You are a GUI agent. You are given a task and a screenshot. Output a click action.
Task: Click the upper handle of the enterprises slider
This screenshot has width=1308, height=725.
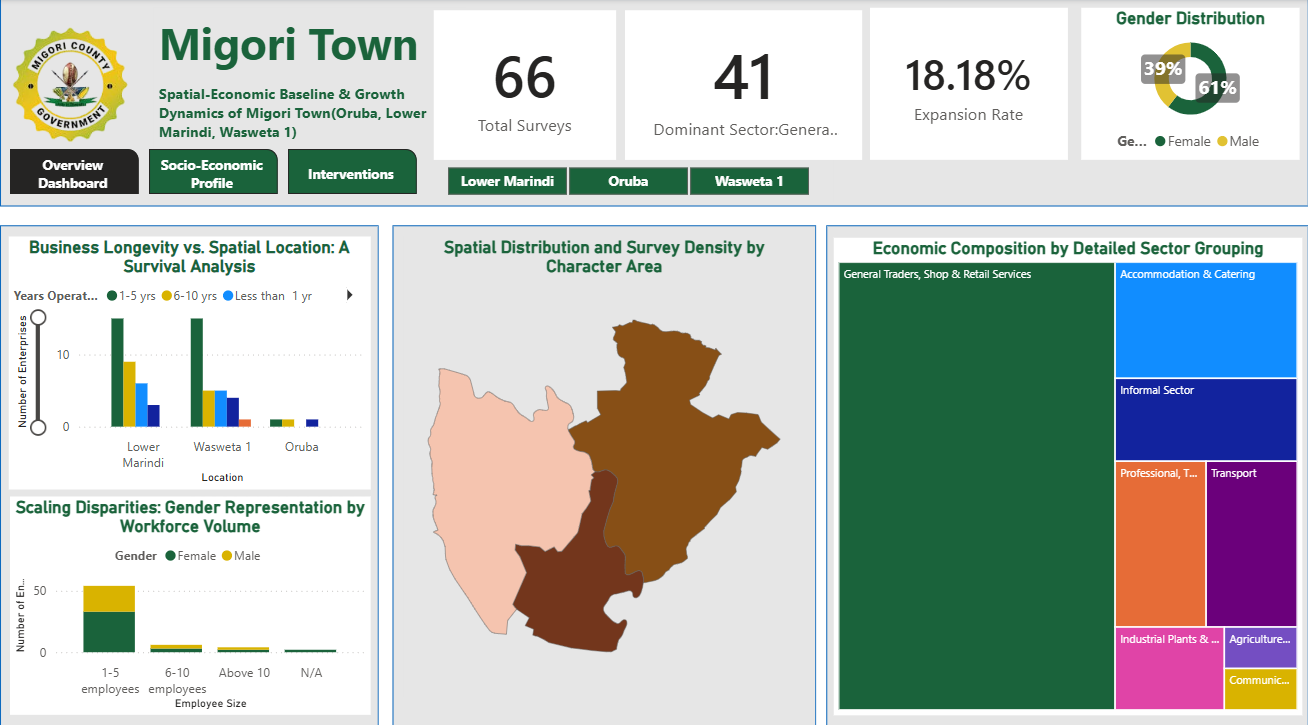coord(38,318)
